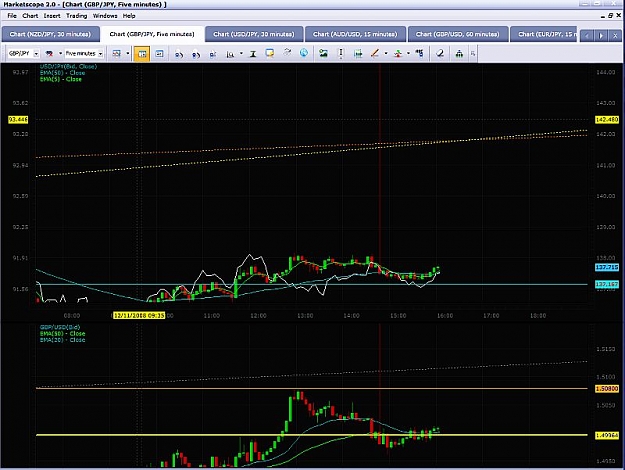Click the flag data-source toolbar icon
This screenshot has width=625, height=470.
pos(49,53)
